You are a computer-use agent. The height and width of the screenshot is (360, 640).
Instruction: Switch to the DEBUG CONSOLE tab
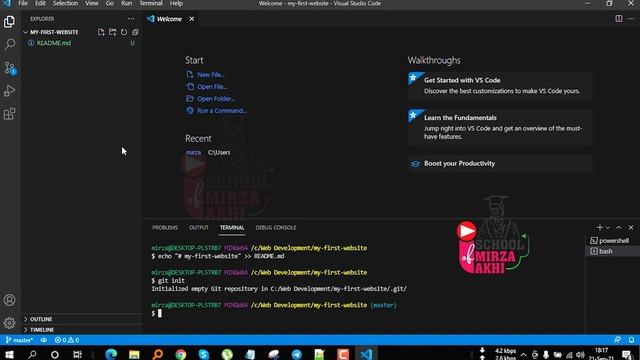coord(276,227)
